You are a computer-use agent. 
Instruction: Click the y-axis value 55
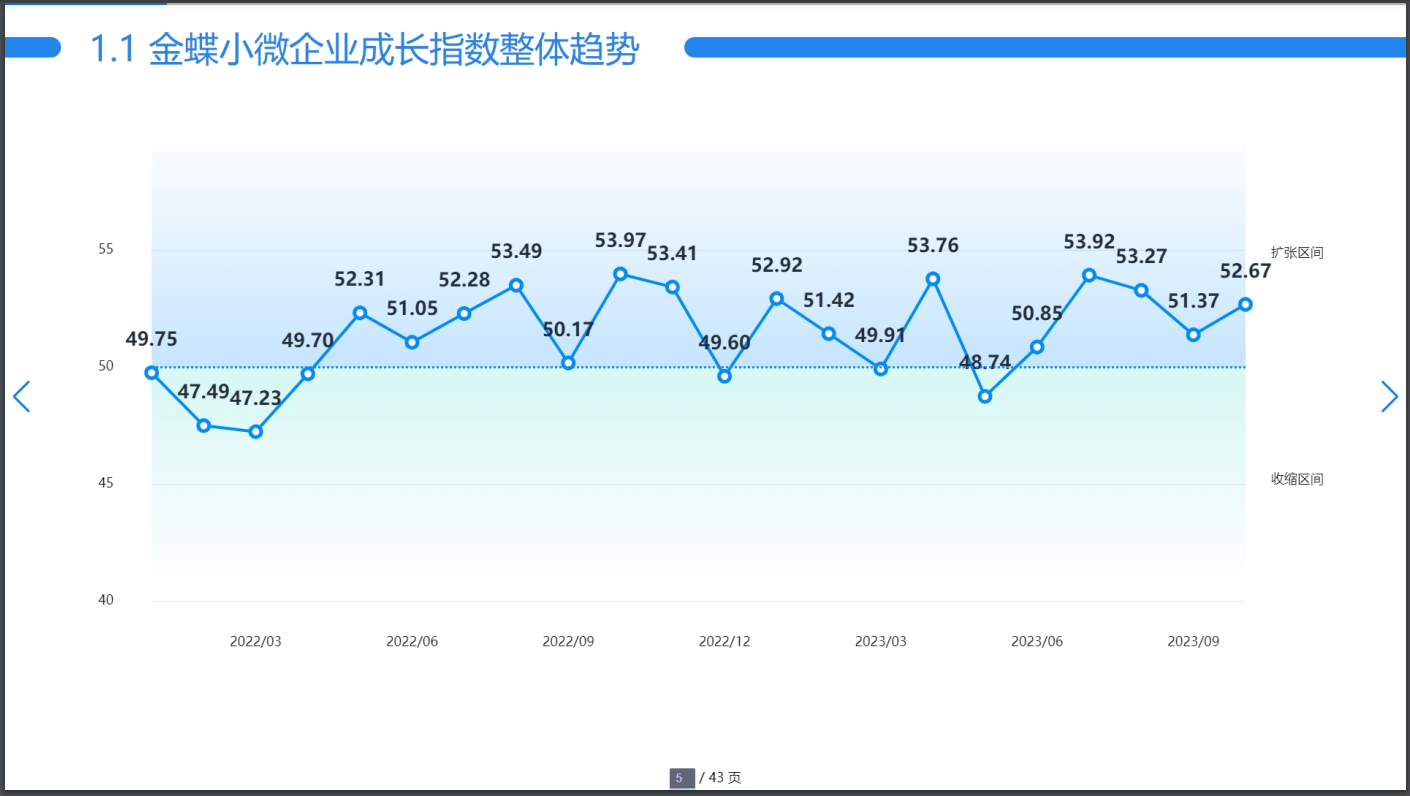(106, 249)
